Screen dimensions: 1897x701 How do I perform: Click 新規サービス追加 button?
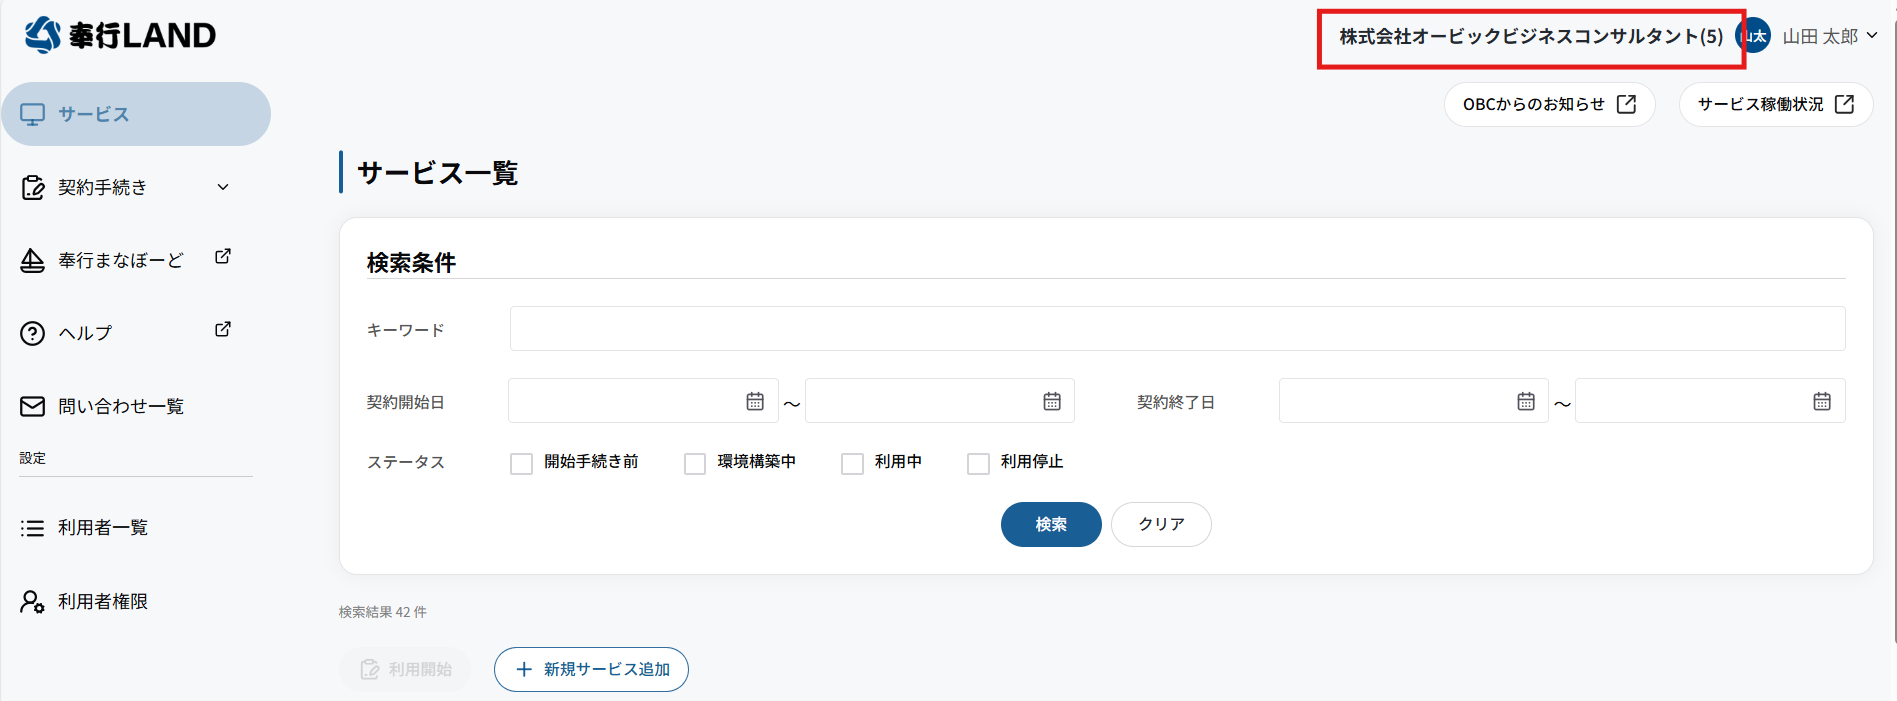(591, 669)
